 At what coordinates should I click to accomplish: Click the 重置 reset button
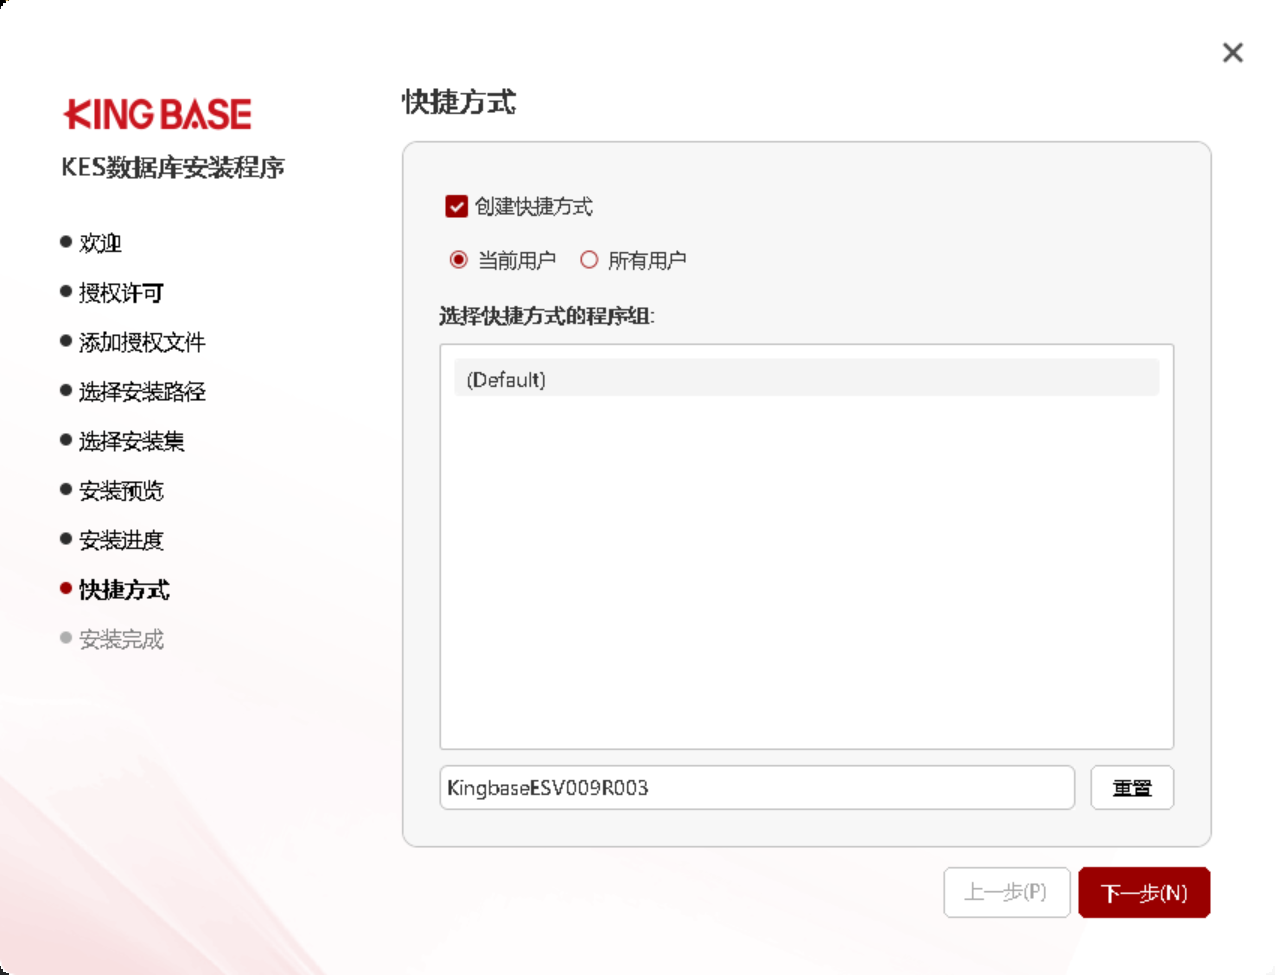click(1132, 788)
